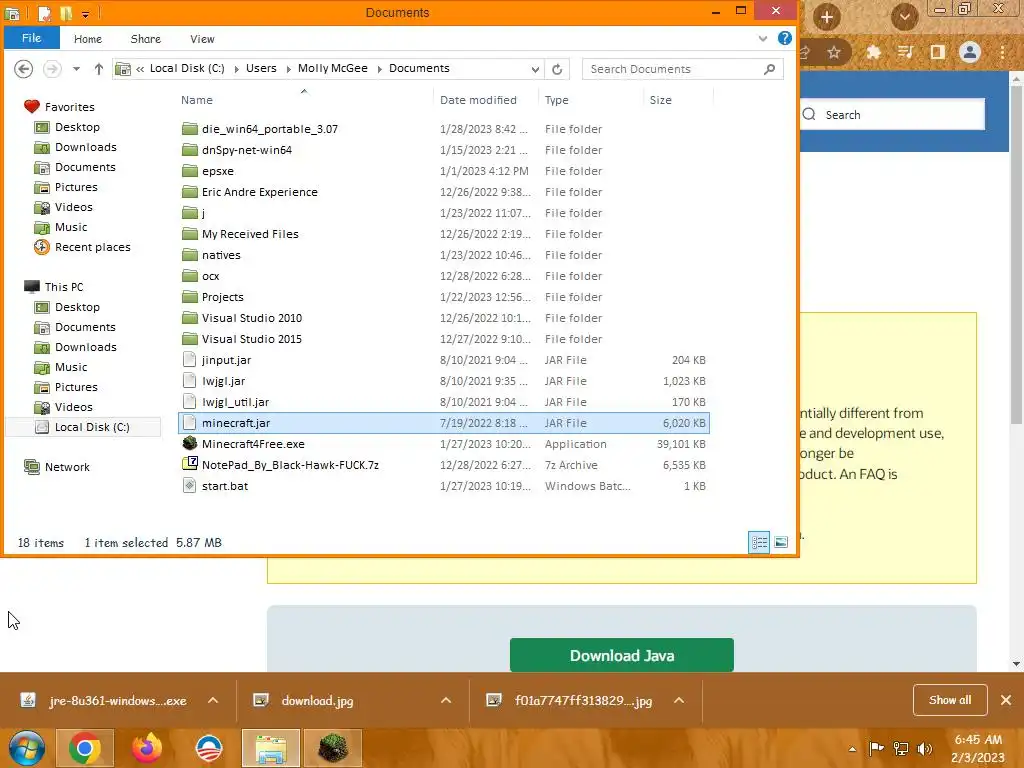Switch to large icons view layout
Screen dimensions: 1024x768
(x=781, y=542)
